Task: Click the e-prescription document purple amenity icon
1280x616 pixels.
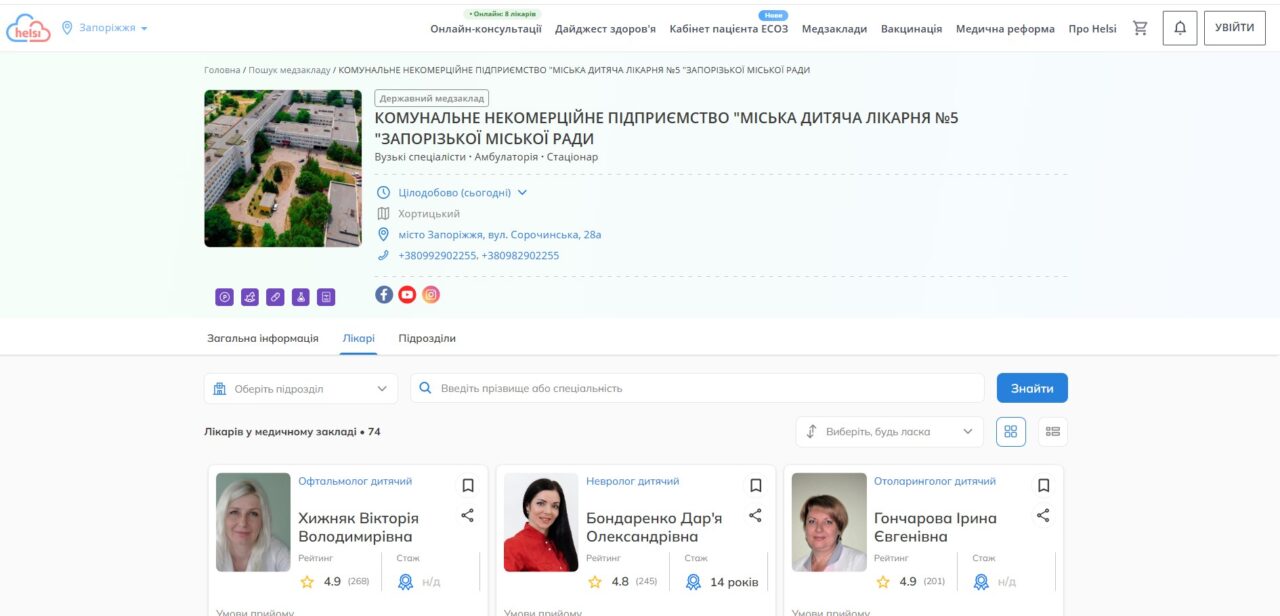Action: click(x=326, y=297)
